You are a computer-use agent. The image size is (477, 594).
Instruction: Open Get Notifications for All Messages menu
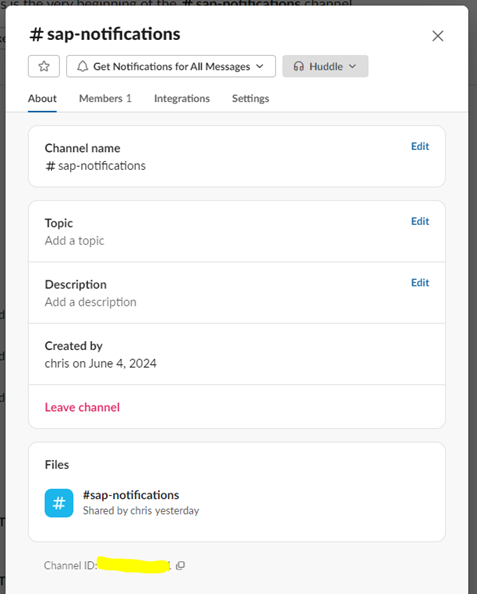coord(171,66)
